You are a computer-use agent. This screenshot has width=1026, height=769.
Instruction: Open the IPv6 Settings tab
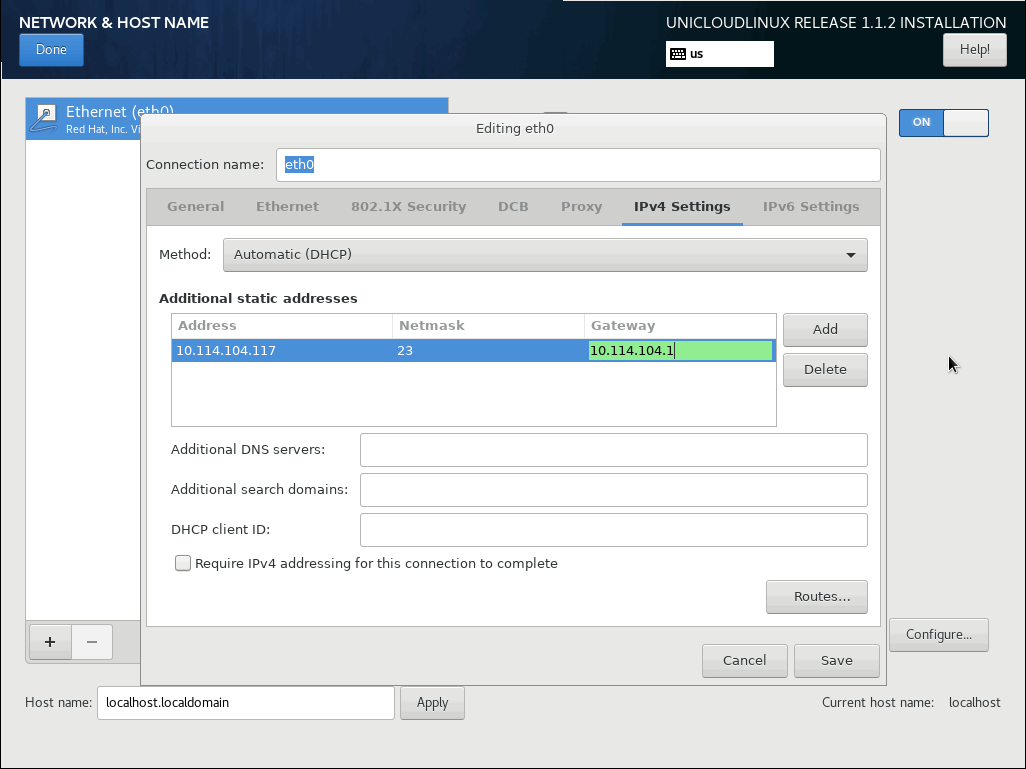click(811, 207)
